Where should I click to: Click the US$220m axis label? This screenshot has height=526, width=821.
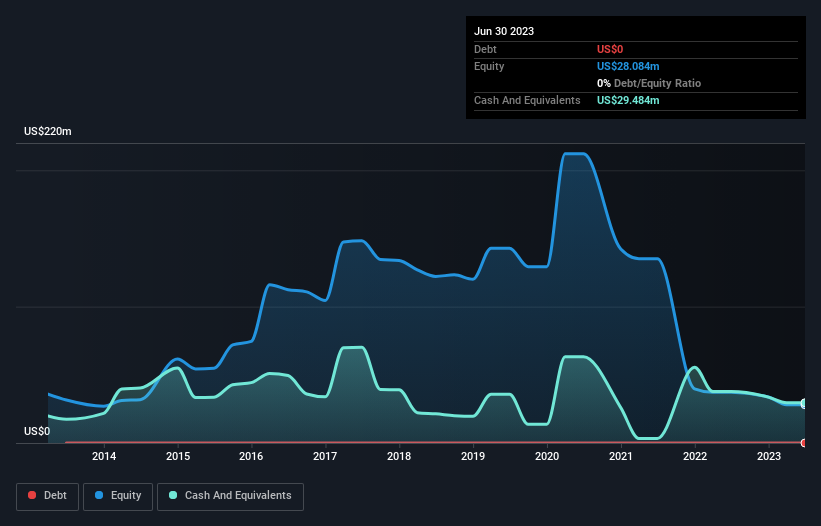tap(48, 131)
